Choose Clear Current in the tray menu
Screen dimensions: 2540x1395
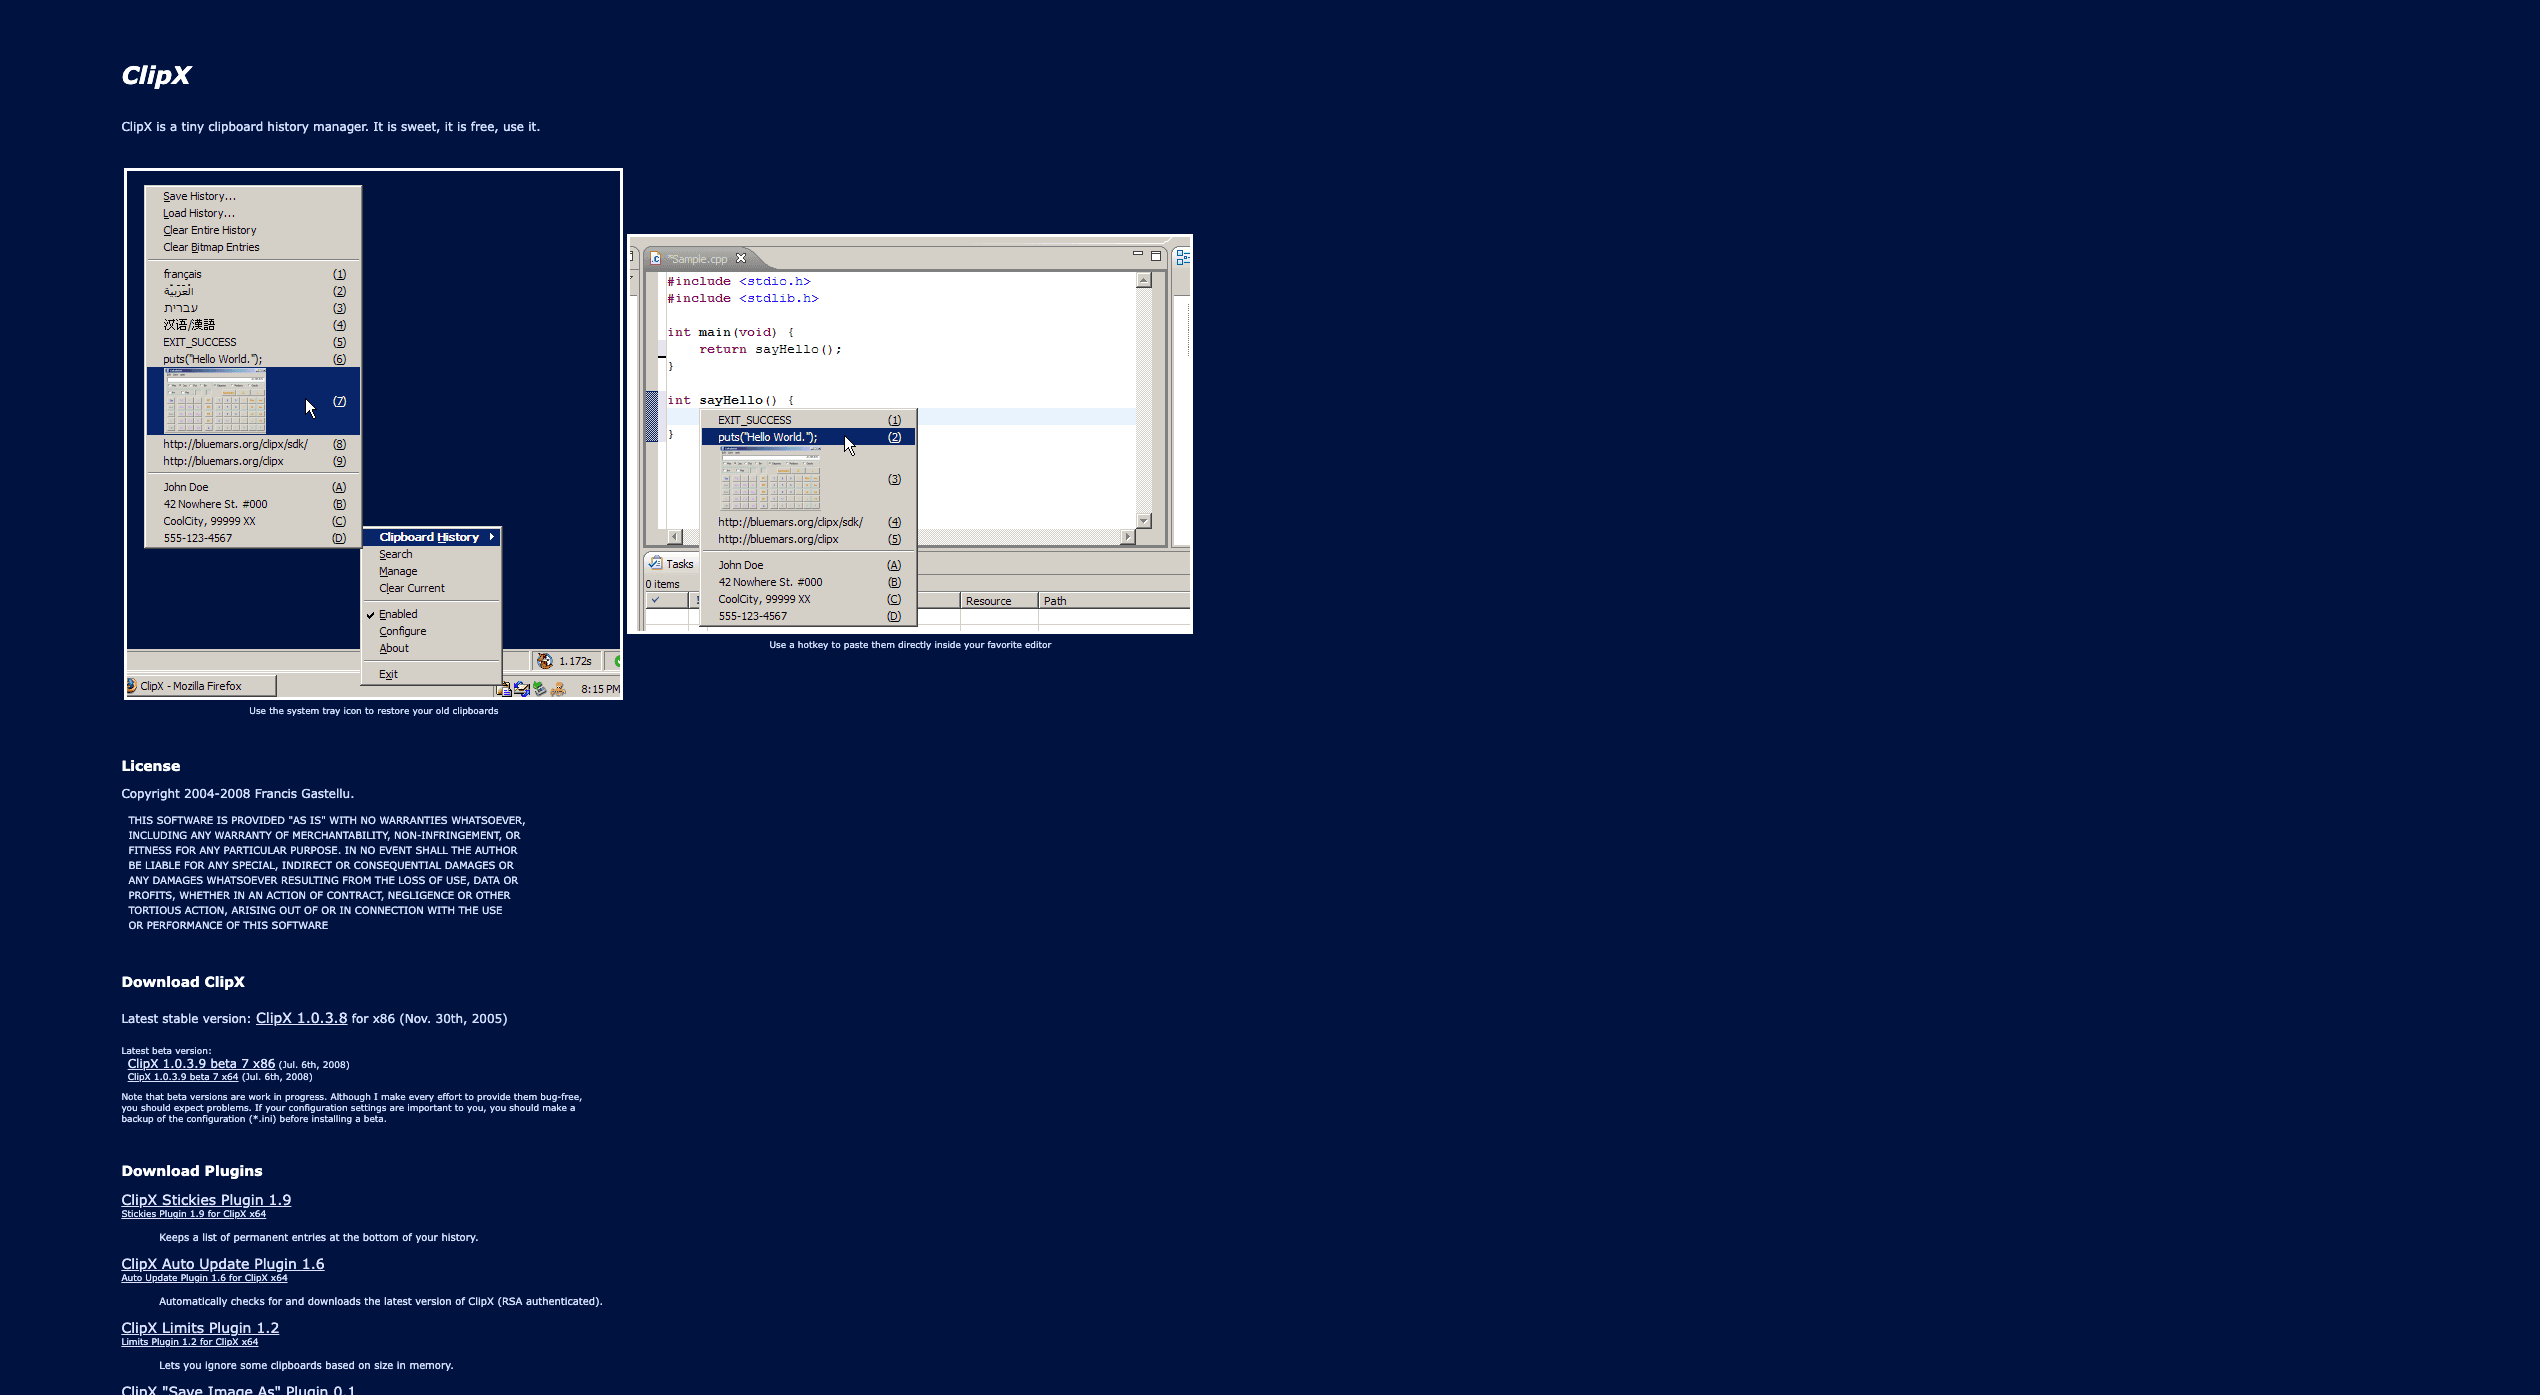point(431,588)
